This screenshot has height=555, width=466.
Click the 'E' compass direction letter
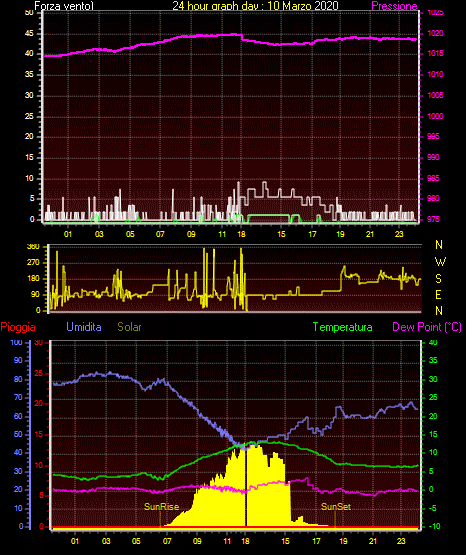point(438,294)
